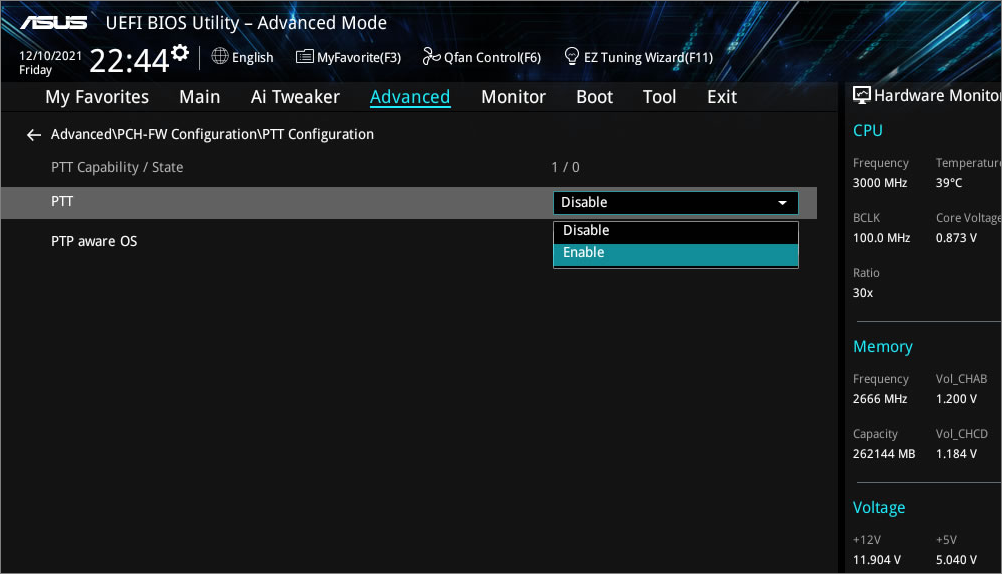Click BCLK value 100.0 MHz

coord(881,238)
